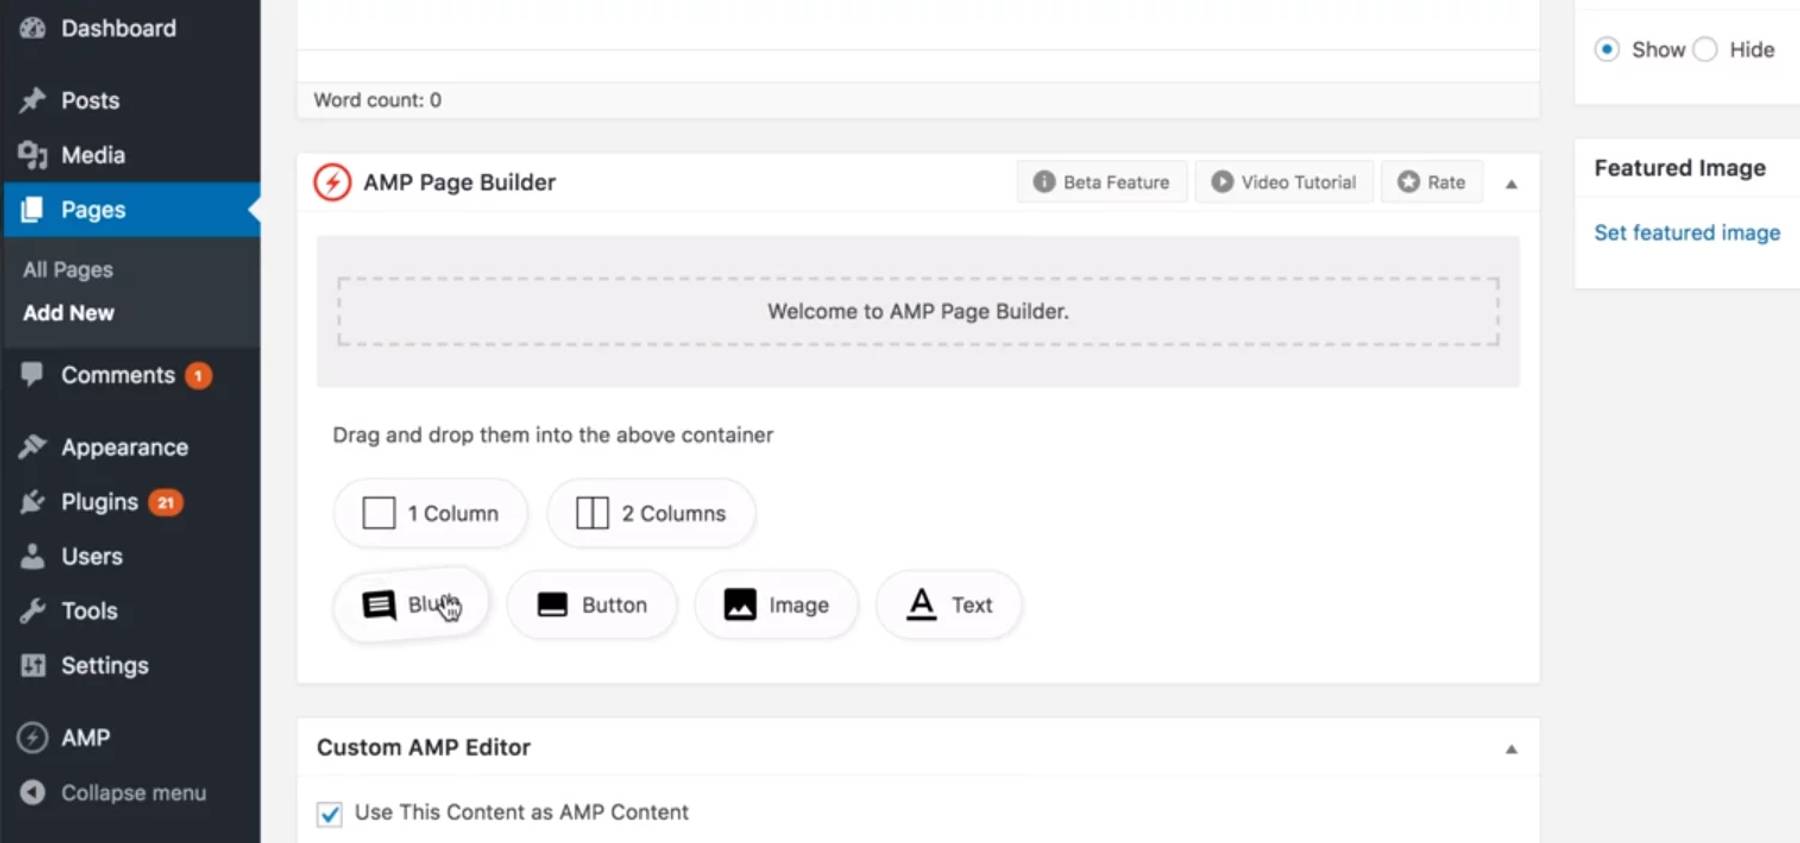The image size is (1800, 843).
Task: Open the Video Tutorial button
Action: point(1284,182)
